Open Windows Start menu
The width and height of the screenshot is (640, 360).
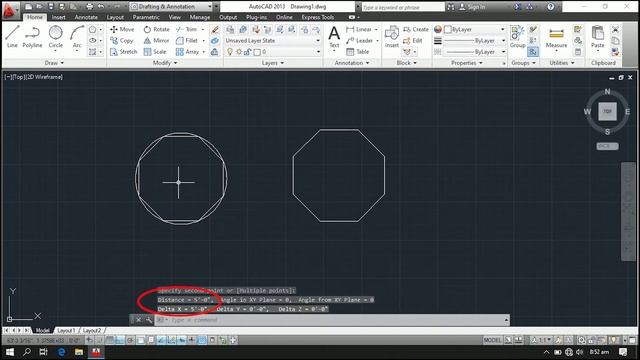(x=9, y=352)
